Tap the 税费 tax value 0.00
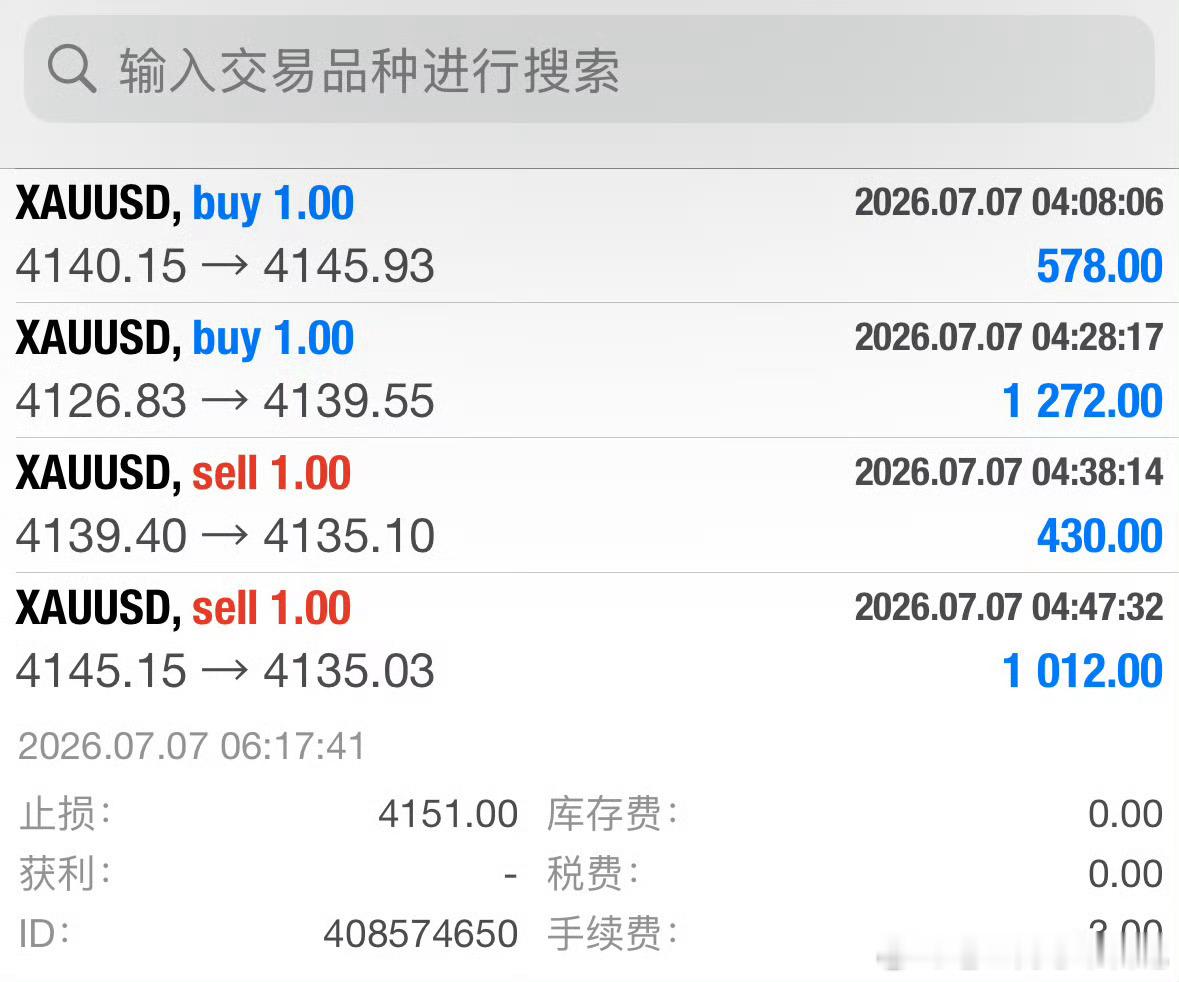The image size is (1179, 982). click(1126, 874)
